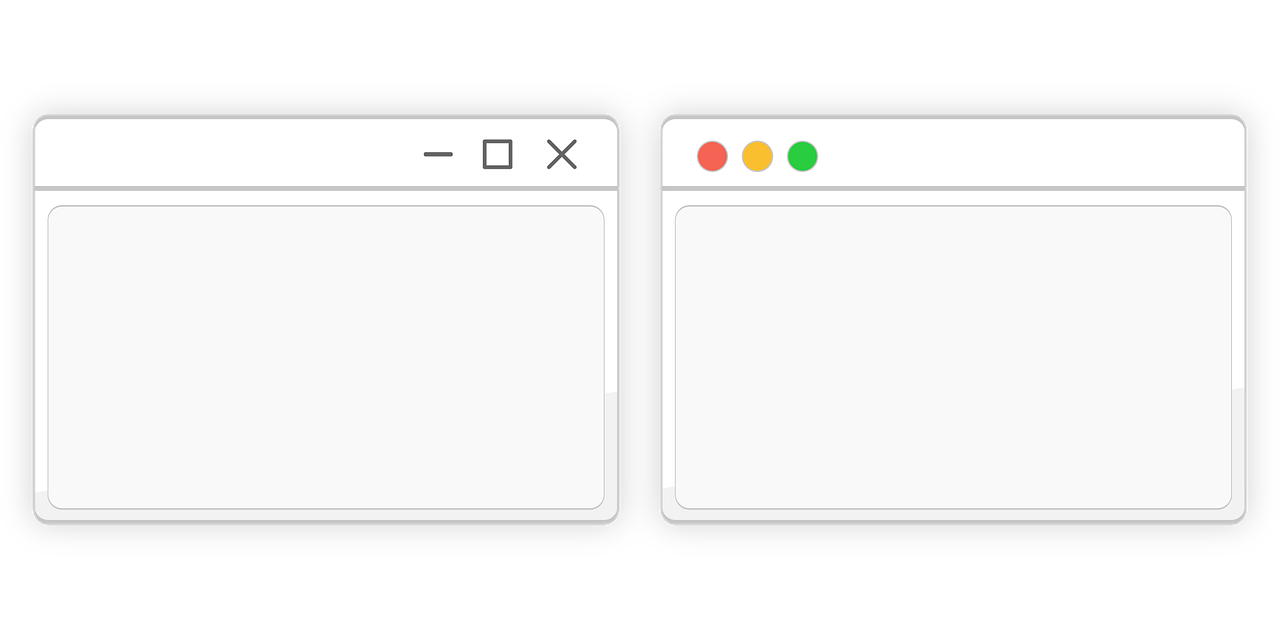Viewport: 1280px width, 640px height.
Task: Focus the rounded gray panel in the Windows-style window
Action: (x=326, y=357)
